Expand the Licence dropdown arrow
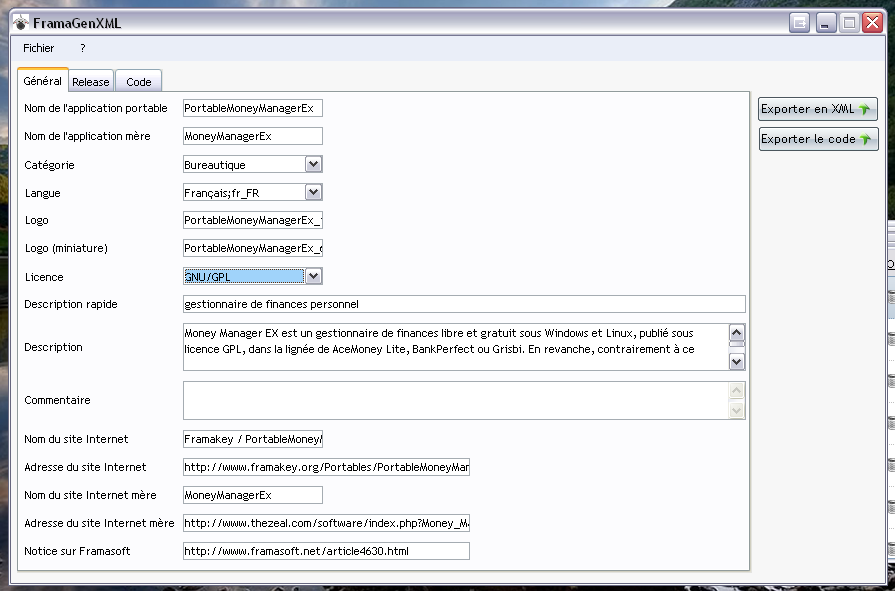The height and width of the screenshot is (591, 895). pyautogui.click(x=313, y=276)
